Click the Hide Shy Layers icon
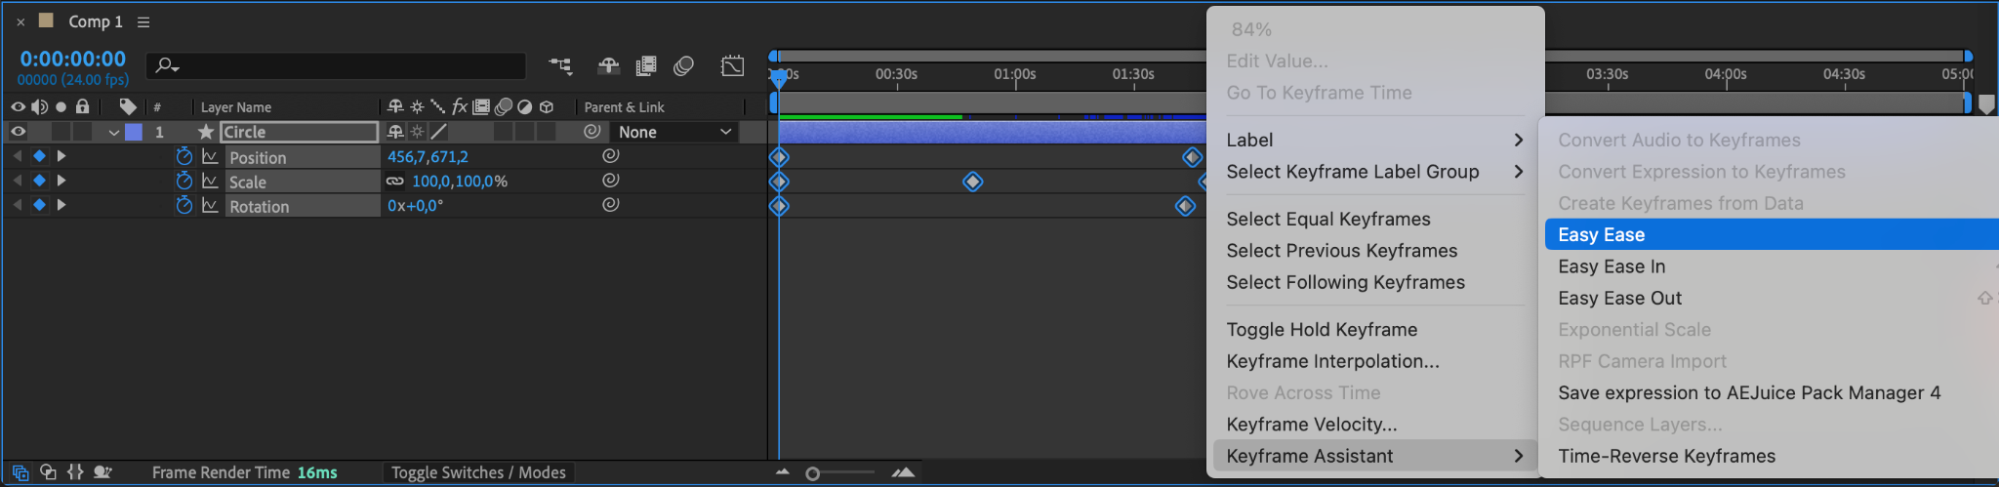1999x488 pixels. (608, 66)
